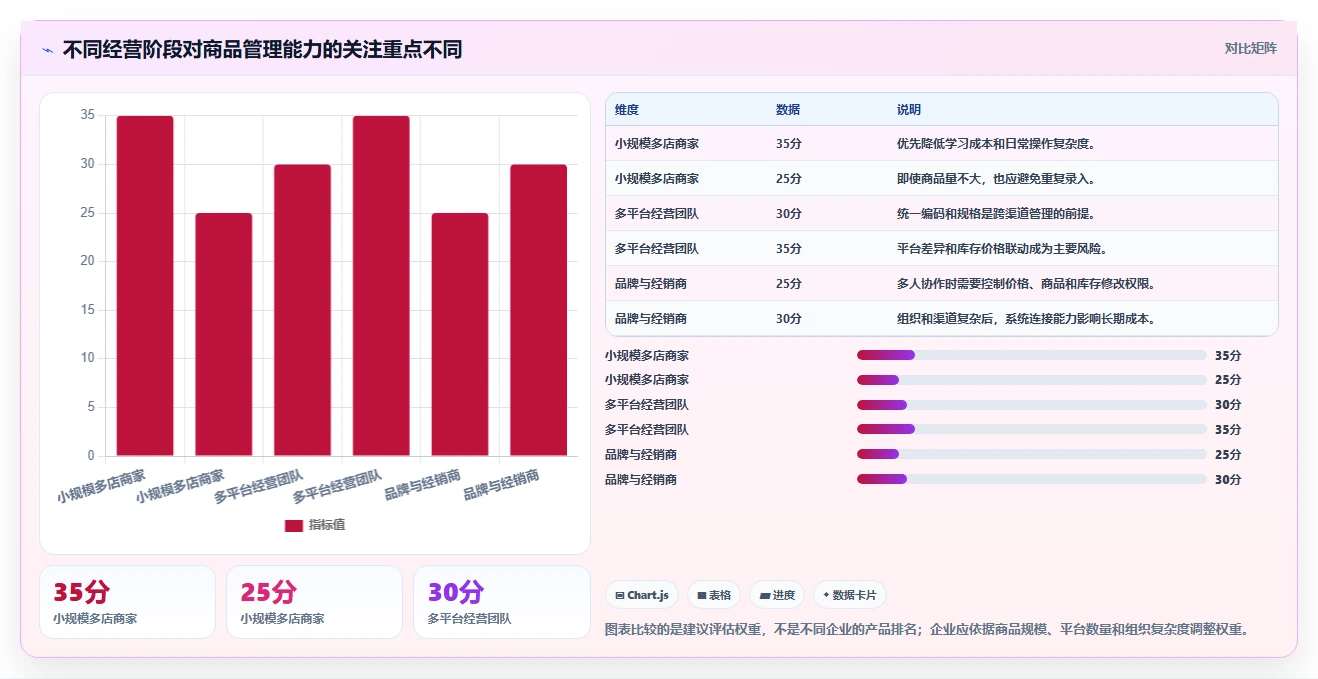Click the 品牌与经销商 chart bar reaching 30
This screenshot has width=1318, height=679.
[539, 310]
